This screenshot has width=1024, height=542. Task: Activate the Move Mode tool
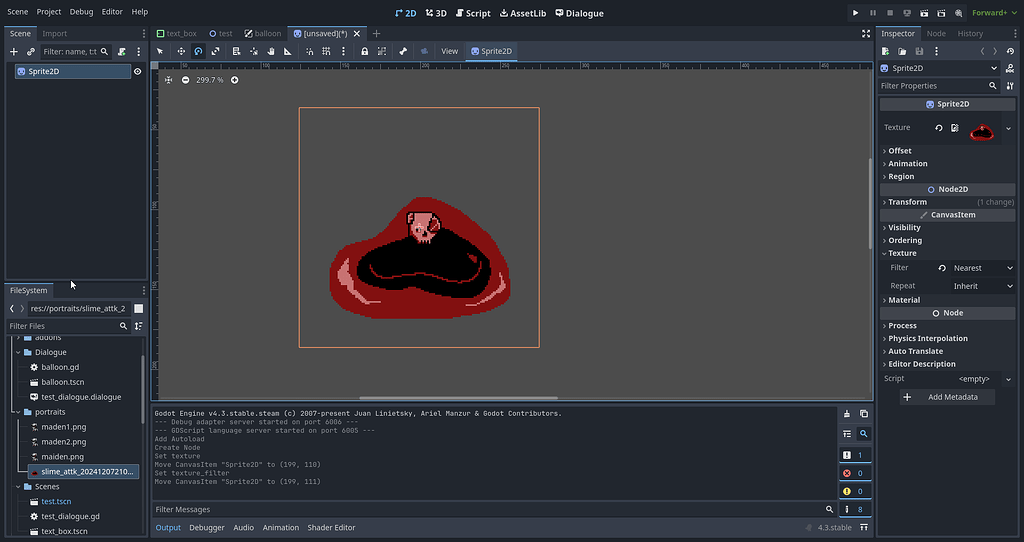coord(181,51)
